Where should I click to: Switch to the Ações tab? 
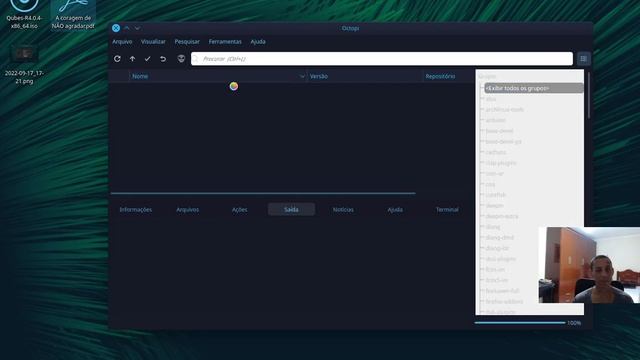point(240,209)
